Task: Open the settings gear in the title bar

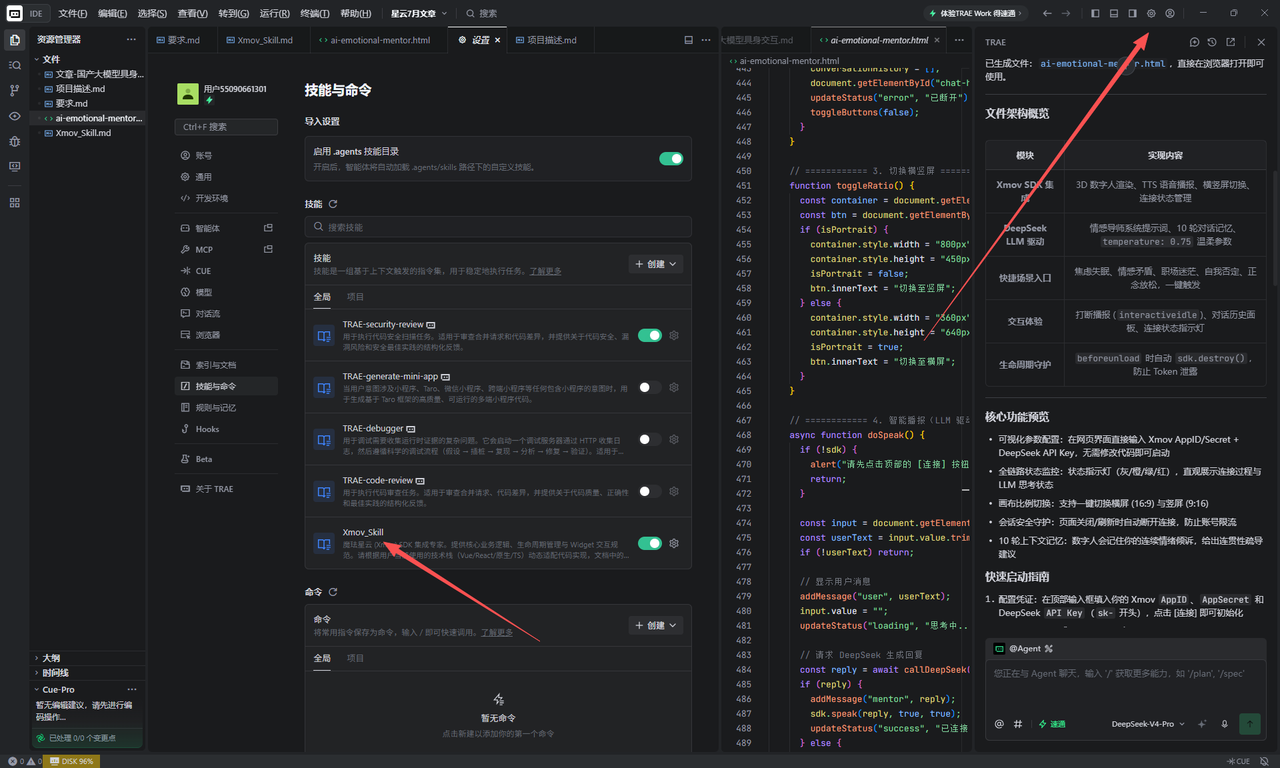Action: click(x=1151, y=14)
